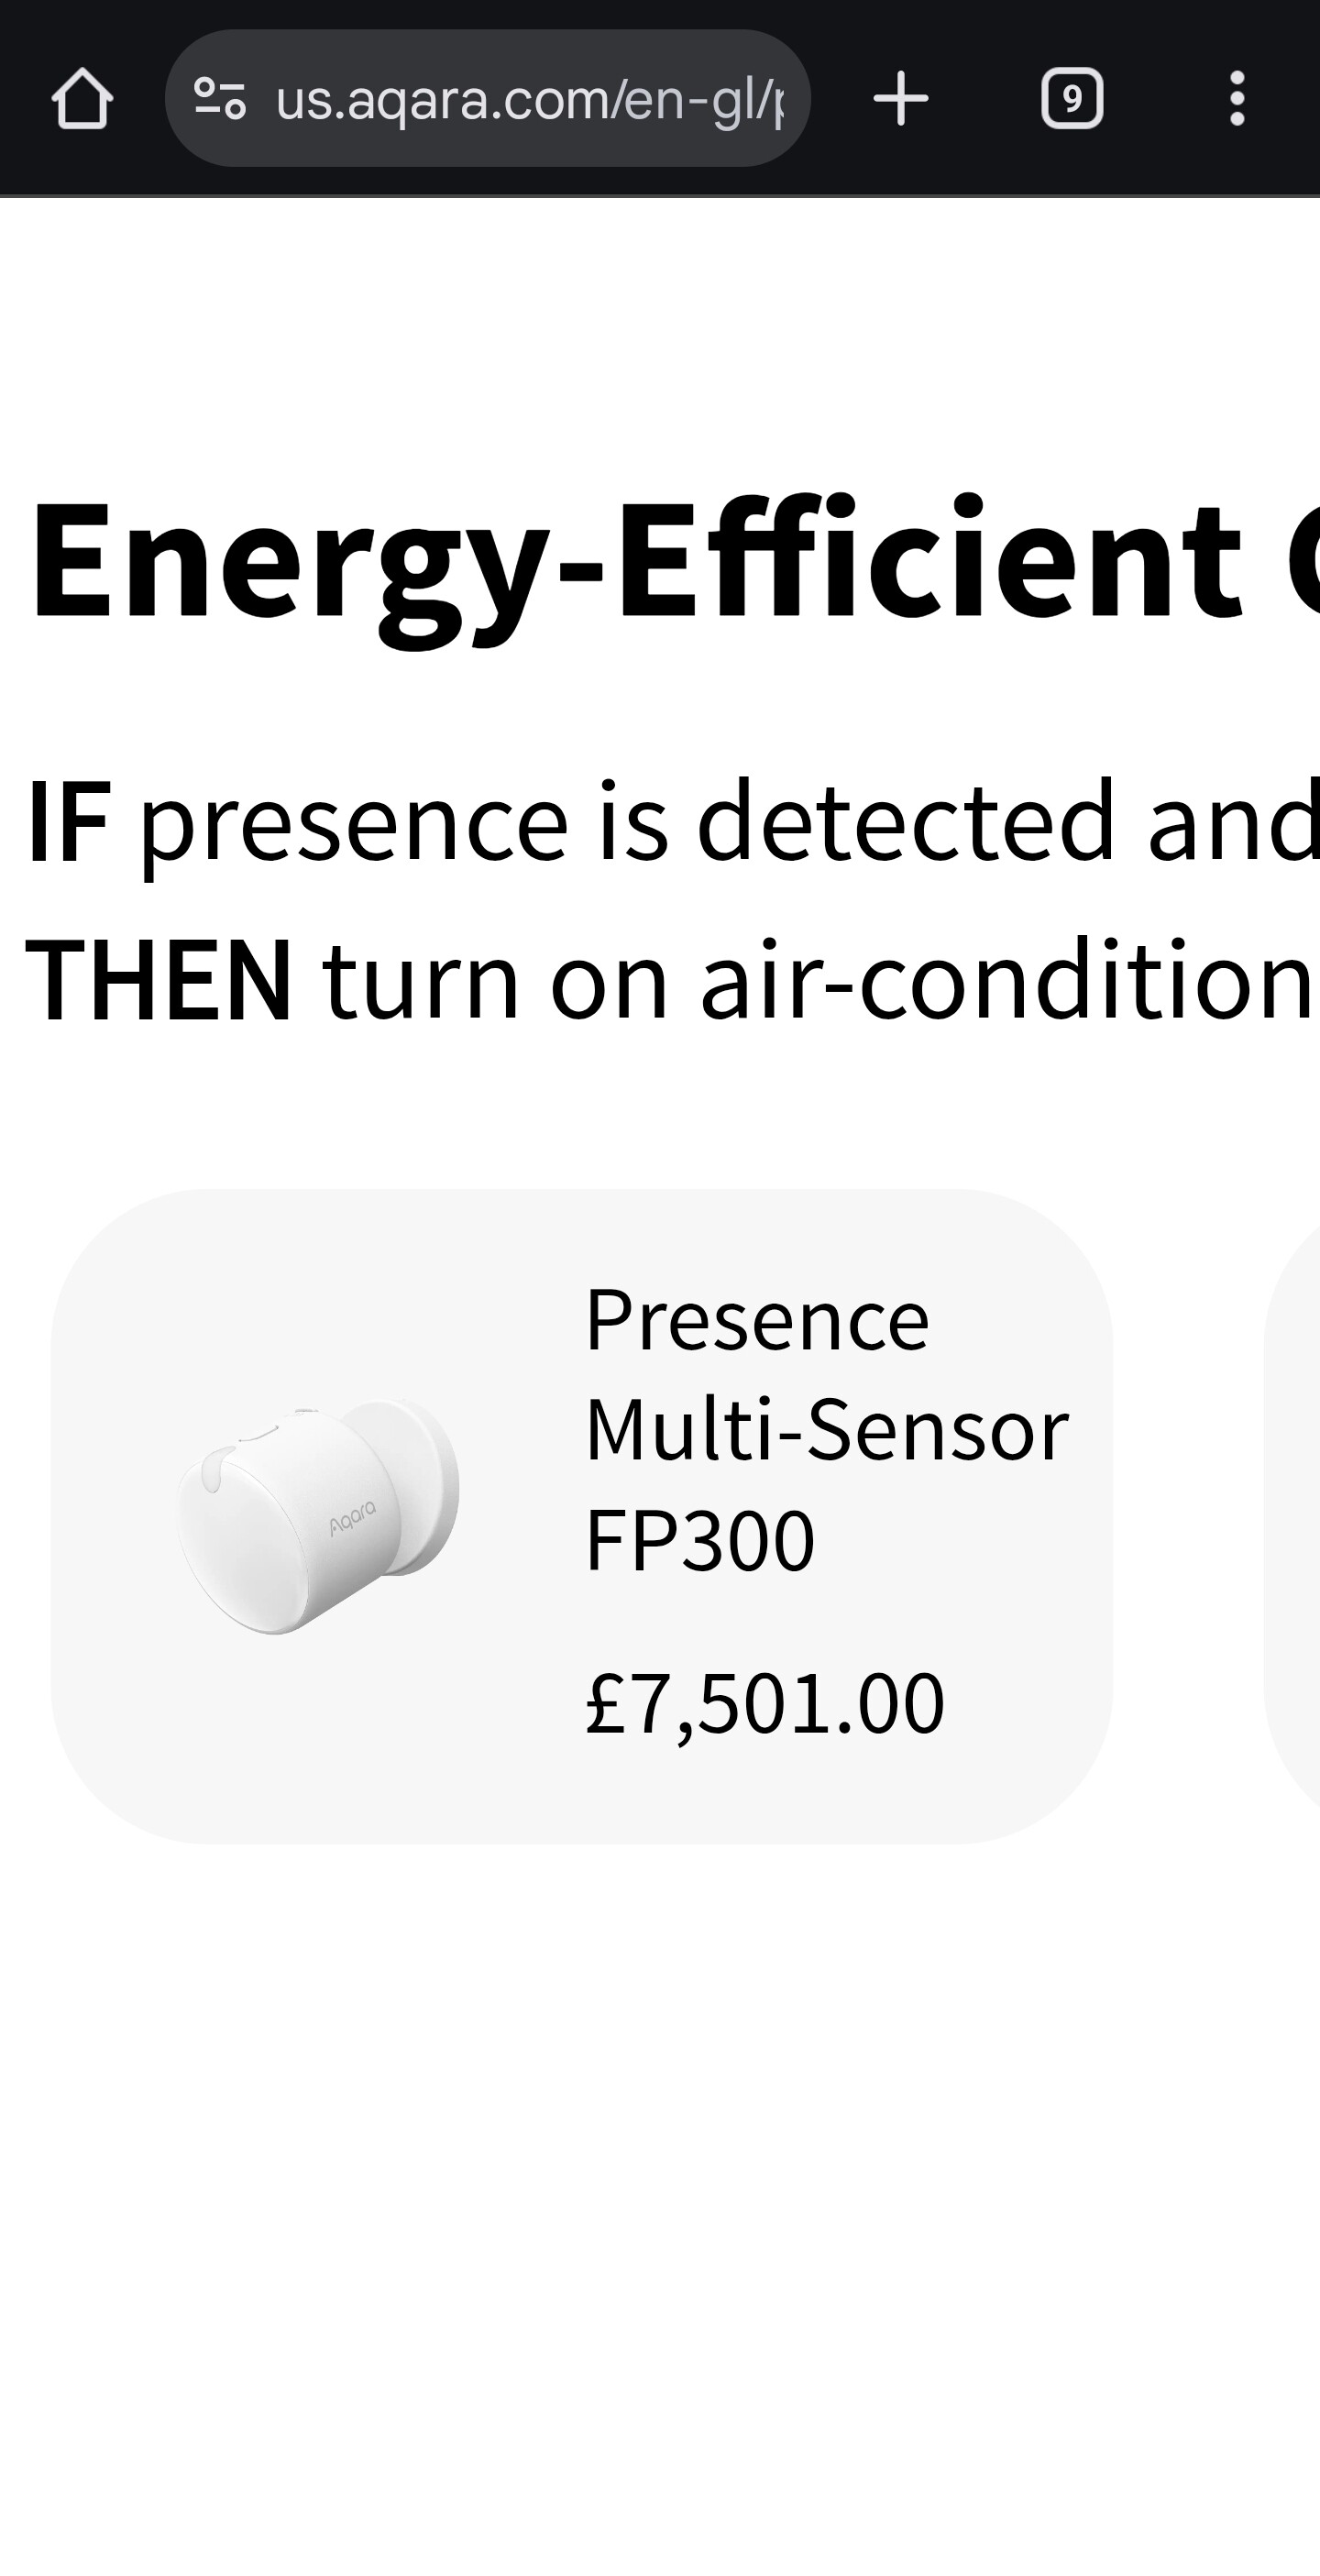The image size is (1320, 2576).
Task: Click the bold THEN keyword
Action: (158, 982)
